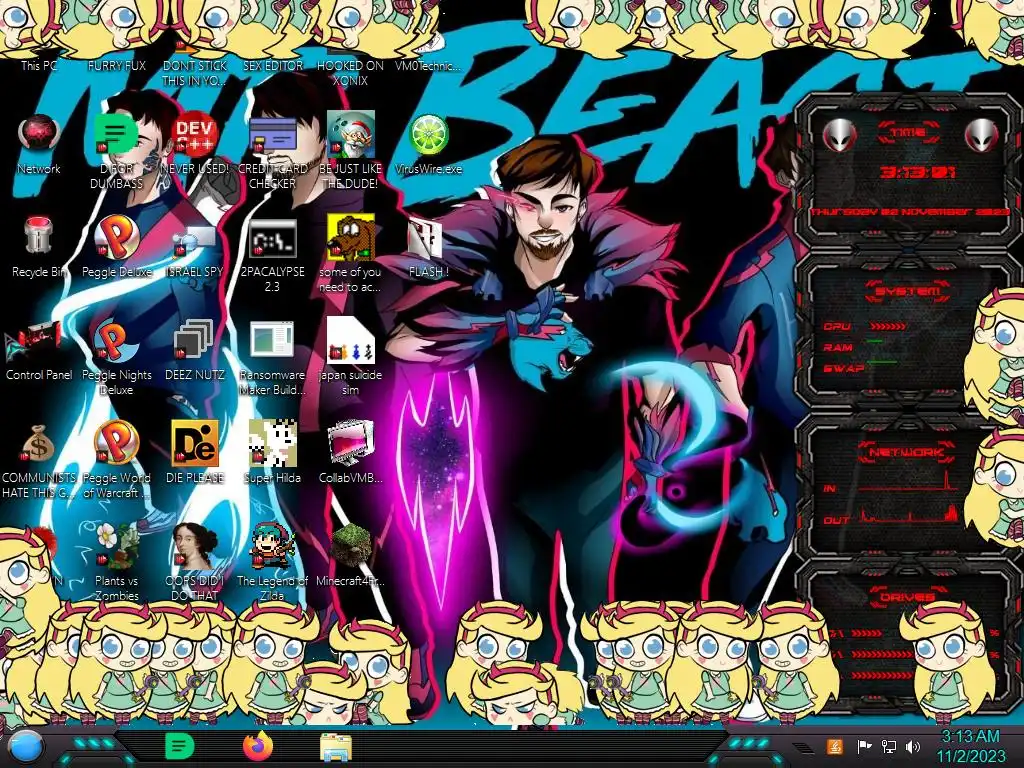Screen dimensions: 1024x768
Task: Open the green notes app on the taskbar
Action: [x=179, y=746]
